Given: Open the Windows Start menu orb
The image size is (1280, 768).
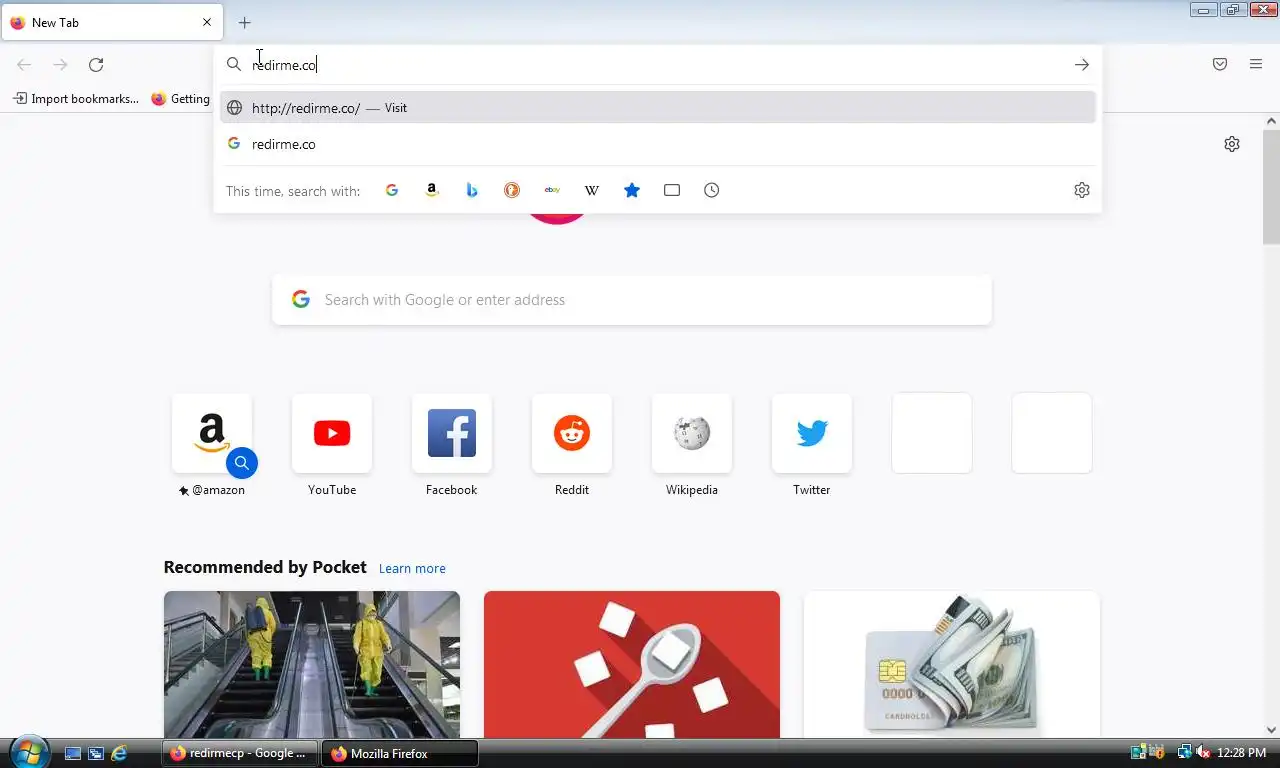Looking at the screenshot, I should point(28,752).
